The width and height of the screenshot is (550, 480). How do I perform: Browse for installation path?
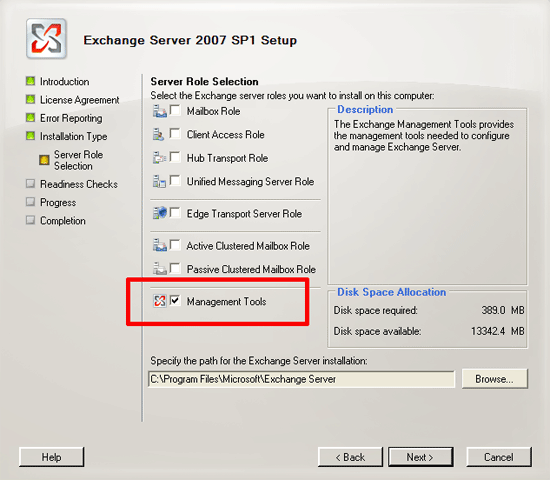(495, 379)
